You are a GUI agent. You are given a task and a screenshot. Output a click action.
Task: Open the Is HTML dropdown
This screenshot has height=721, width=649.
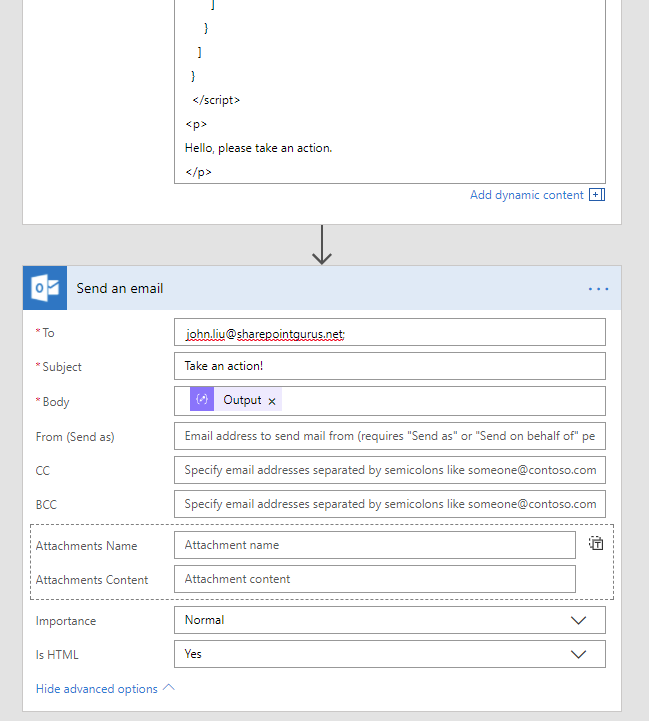coord(578,654)
